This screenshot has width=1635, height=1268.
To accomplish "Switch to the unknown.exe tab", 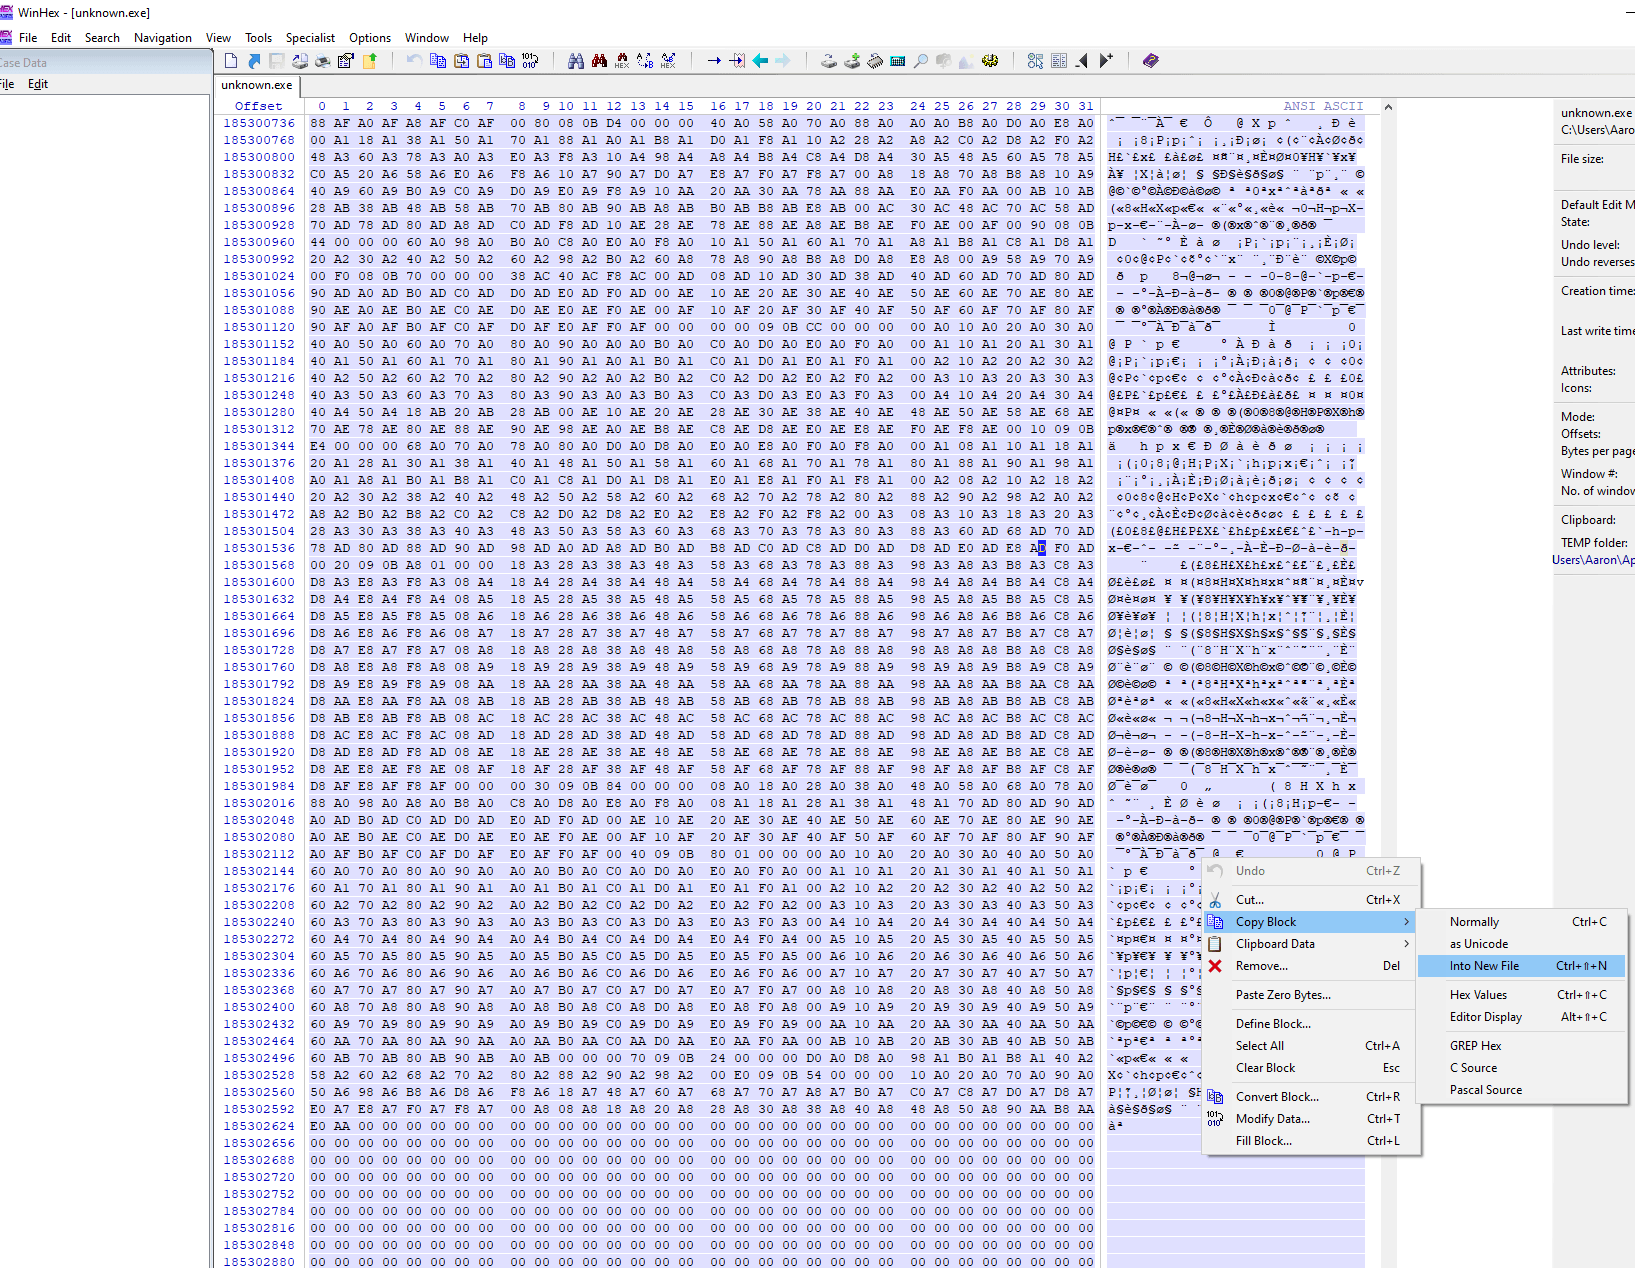I will (257, 85).
